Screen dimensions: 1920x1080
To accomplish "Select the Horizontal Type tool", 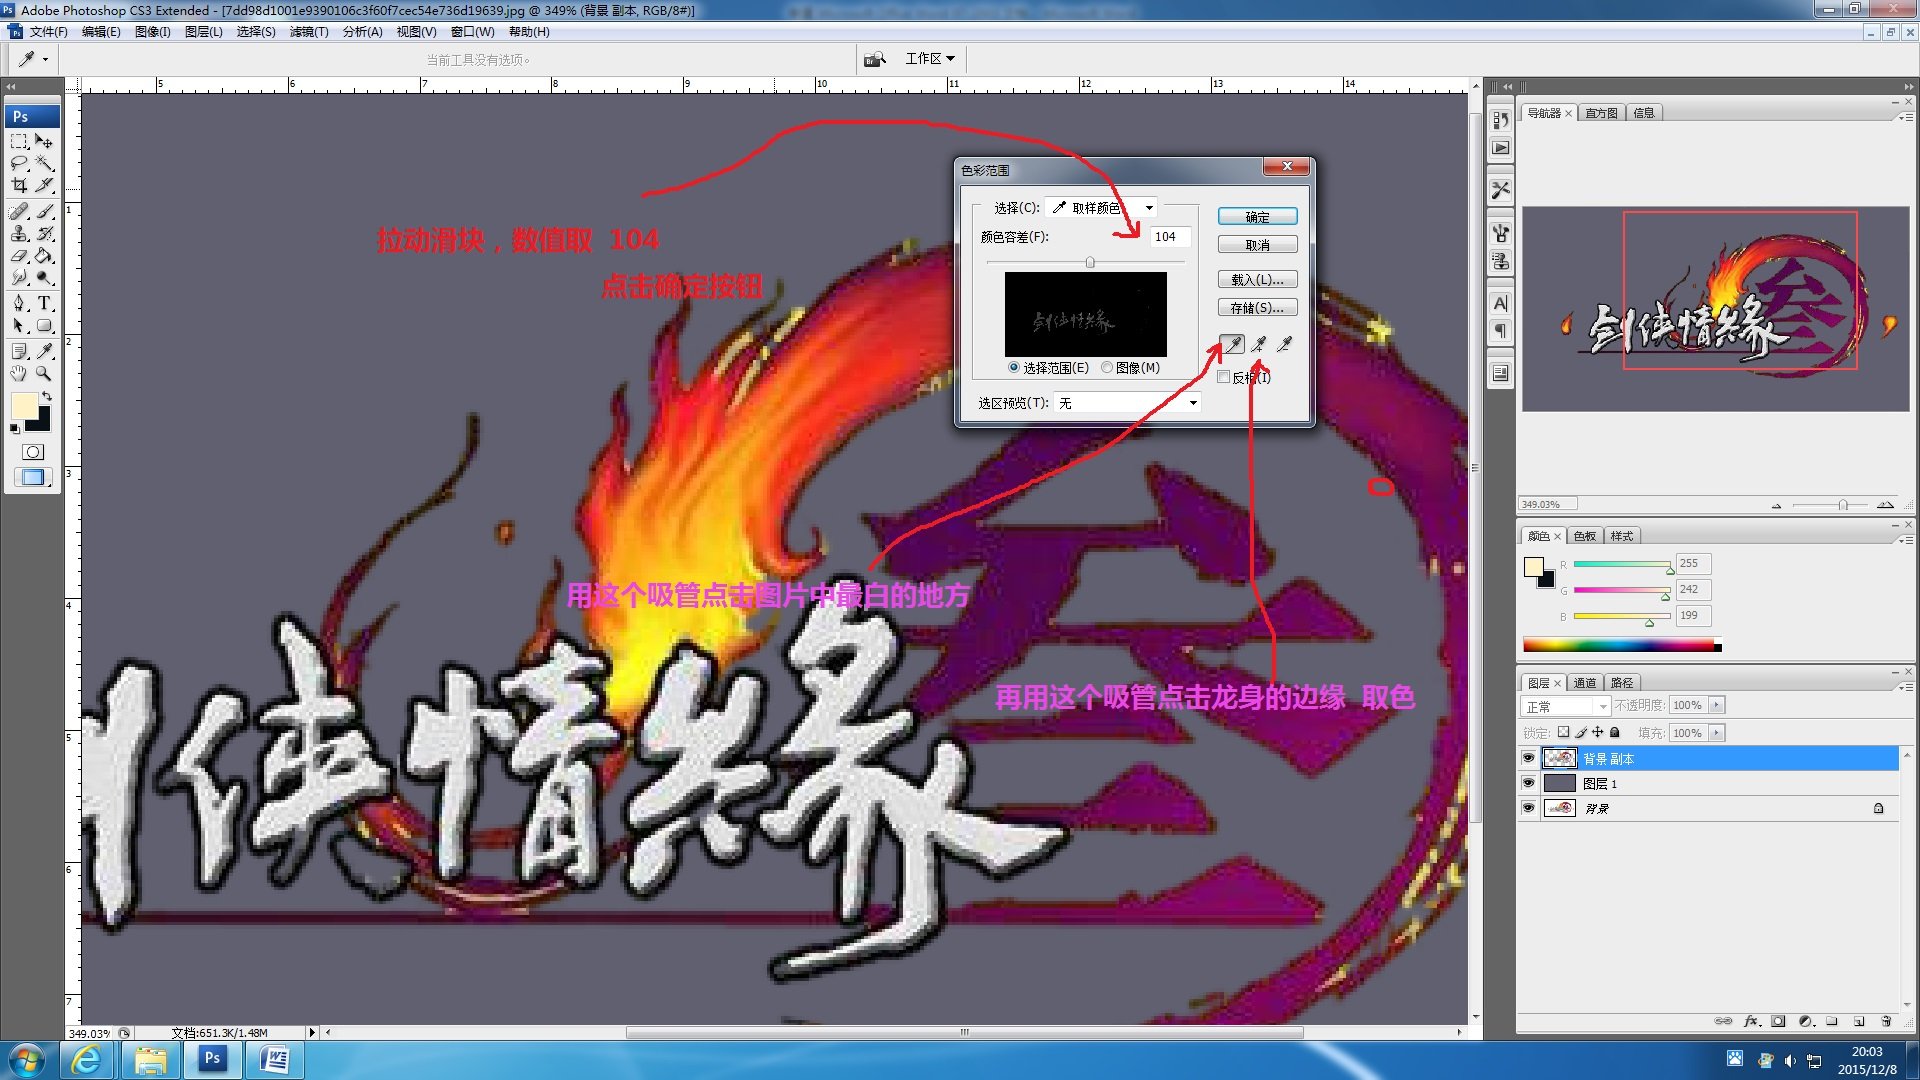I will [44, 303].
